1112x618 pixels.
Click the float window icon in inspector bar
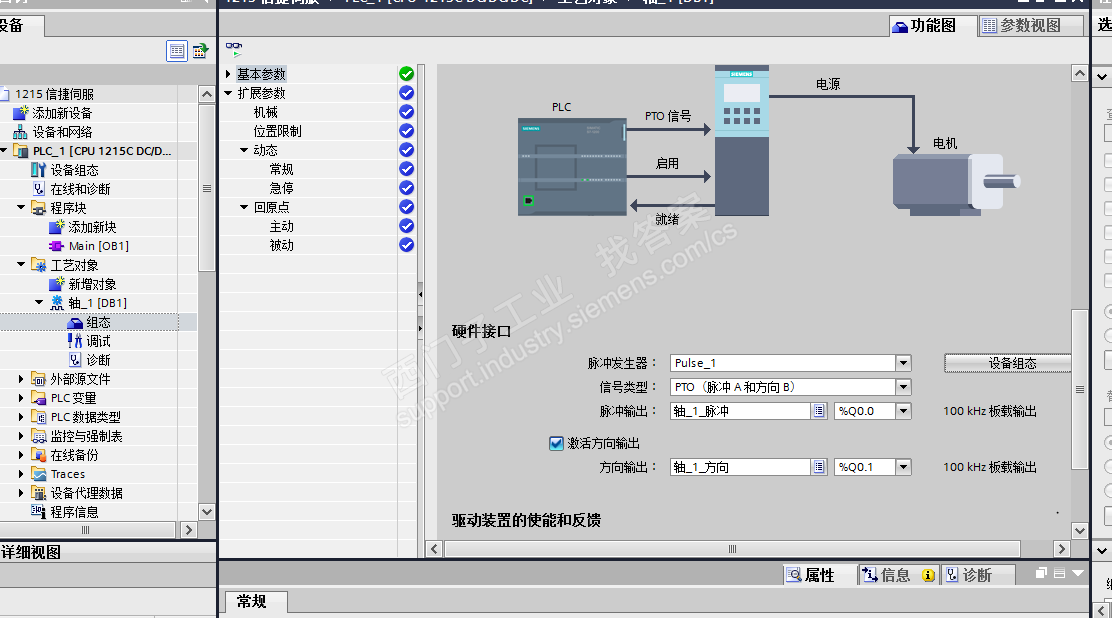(x=1041, y=573)
